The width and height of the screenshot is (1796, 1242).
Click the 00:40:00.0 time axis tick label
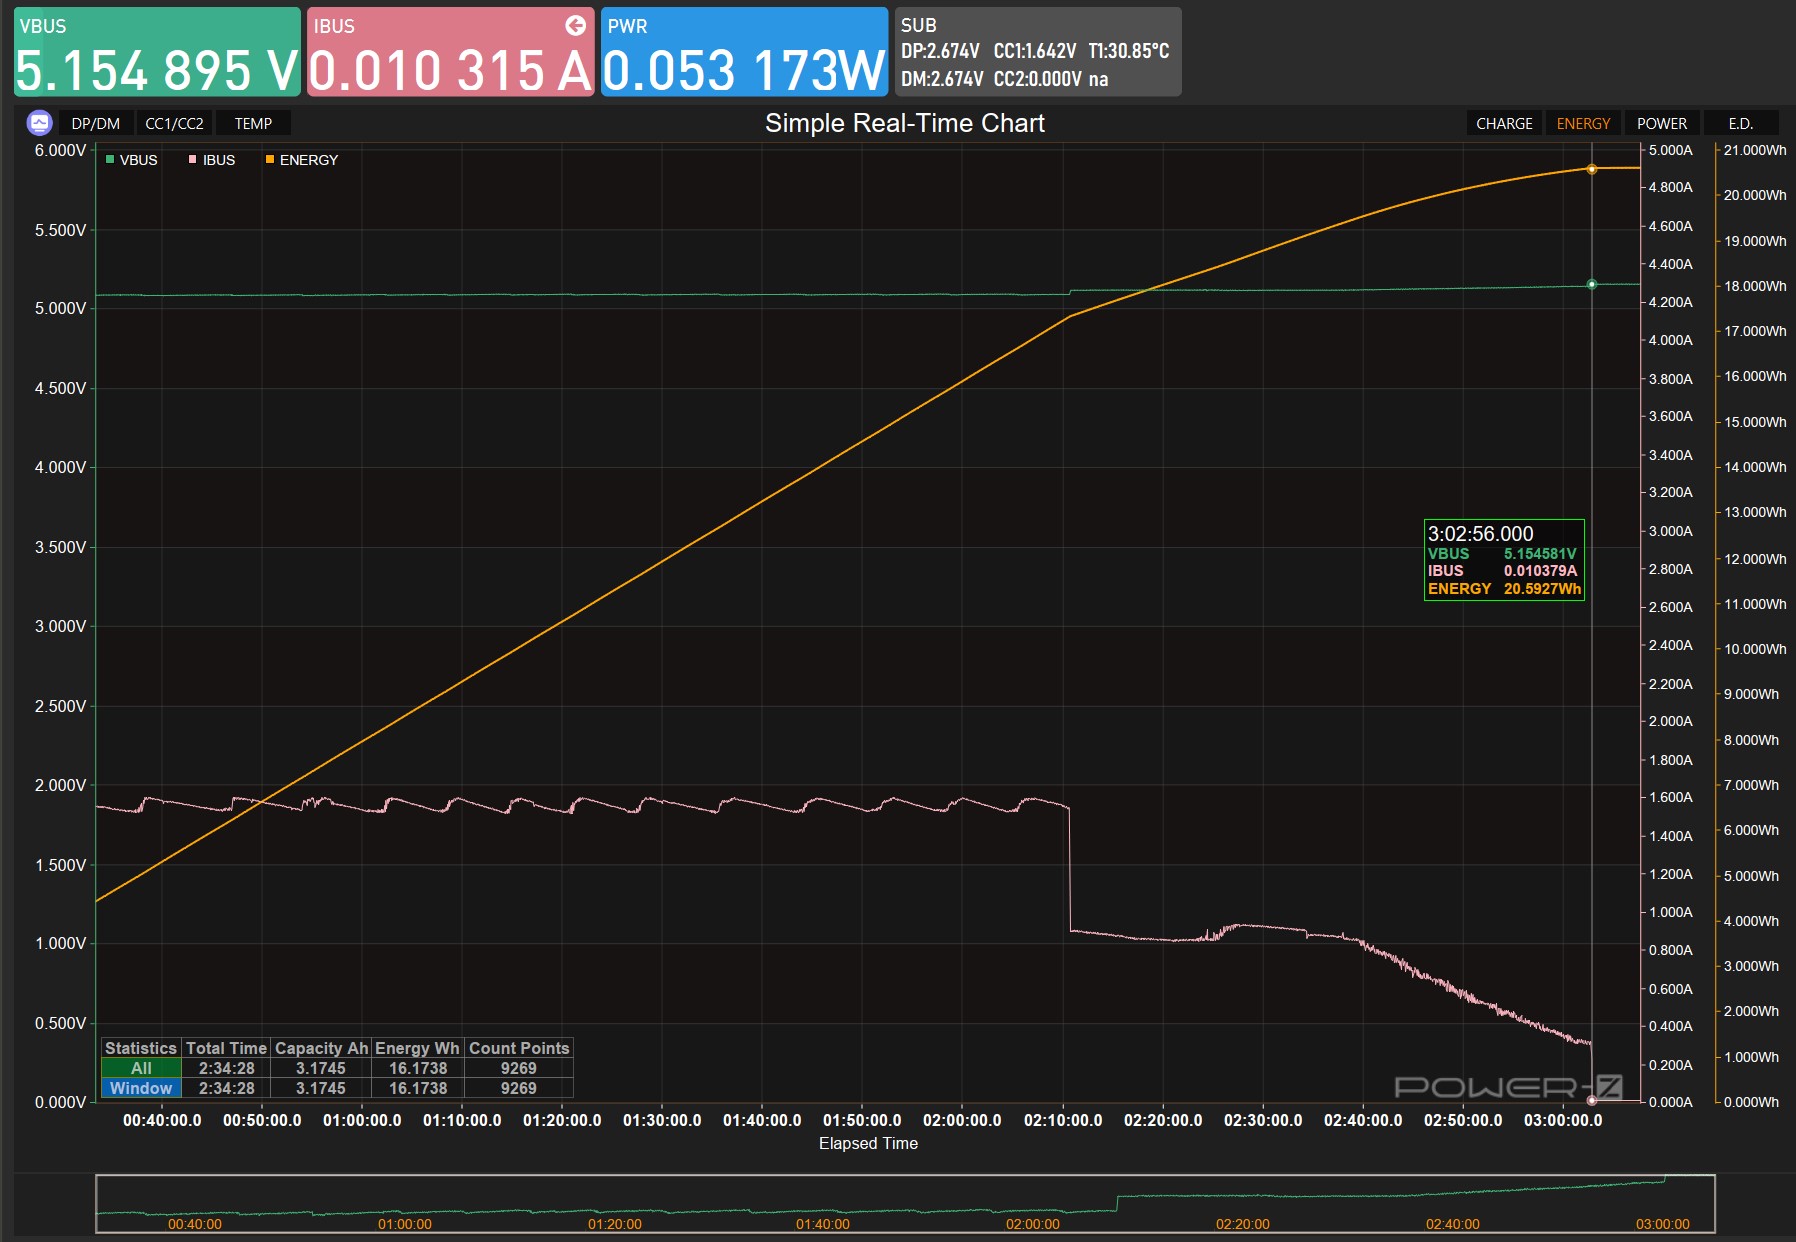pyautogui.click(x=162, y=1120)
